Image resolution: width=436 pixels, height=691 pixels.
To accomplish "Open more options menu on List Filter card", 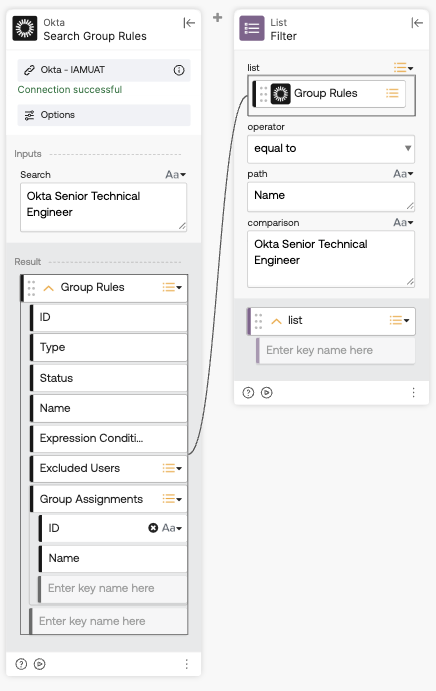I will click(x=413, y=392).
